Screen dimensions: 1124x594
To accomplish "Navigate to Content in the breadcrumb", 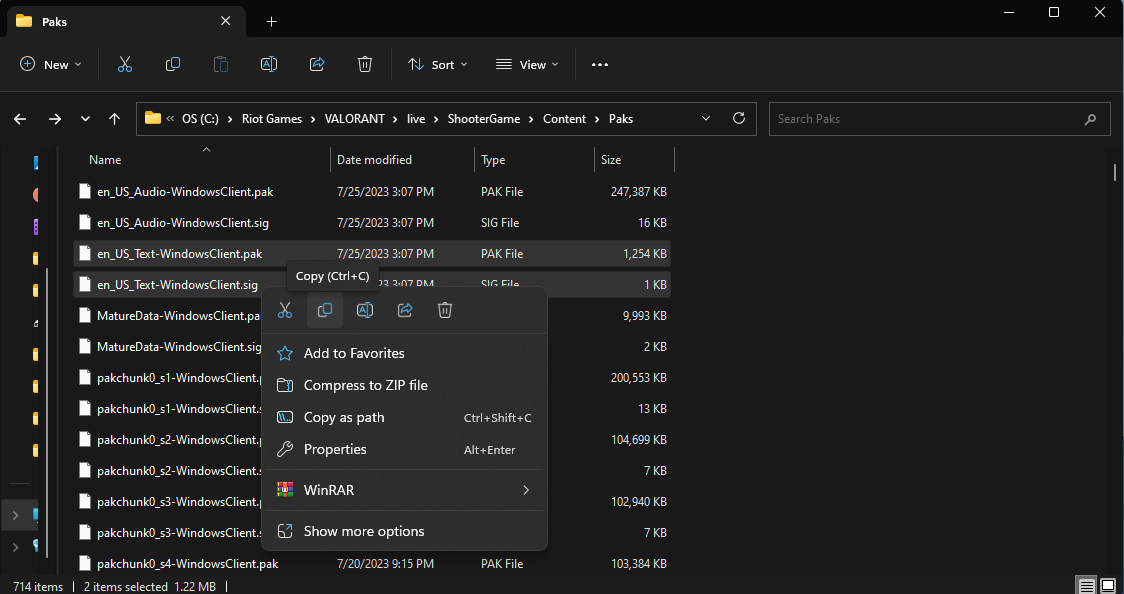I will [564, 119].
